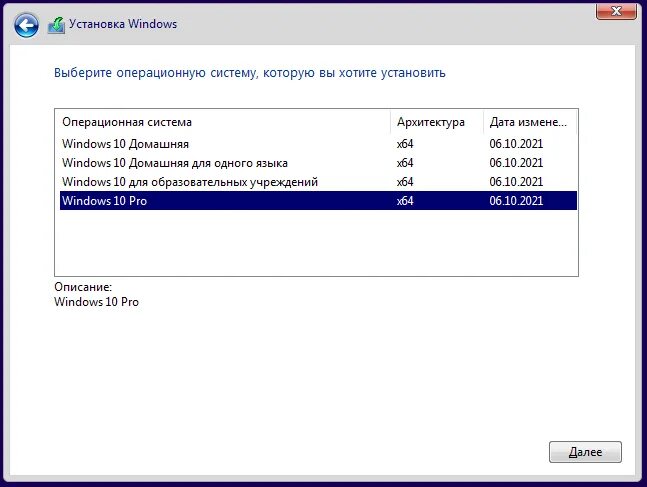This screenshot has width=647, height=487.
Task: Click the Описание Windows 10 Pro description text
Action: tap(96, 302)
